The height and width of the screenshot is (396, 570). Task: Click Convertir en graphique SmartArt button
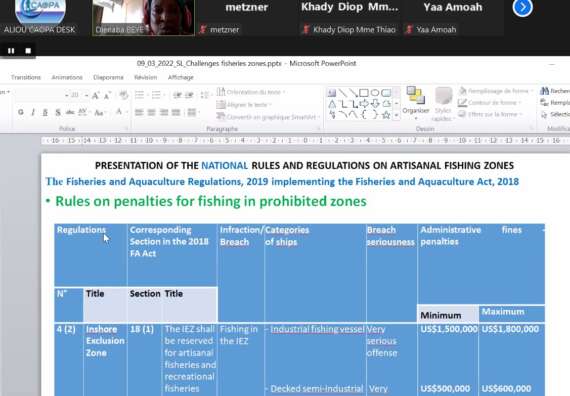click(x=268, y=117)
